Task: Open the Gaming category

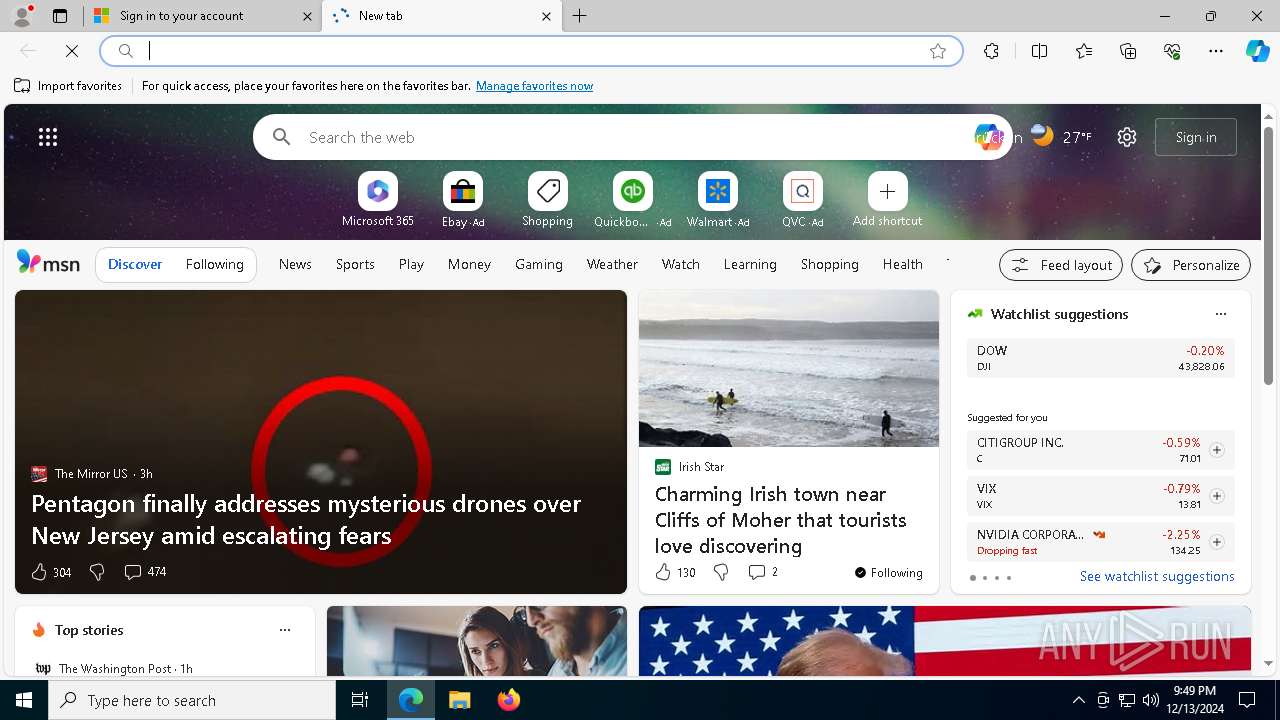Action: coord(539,264)
